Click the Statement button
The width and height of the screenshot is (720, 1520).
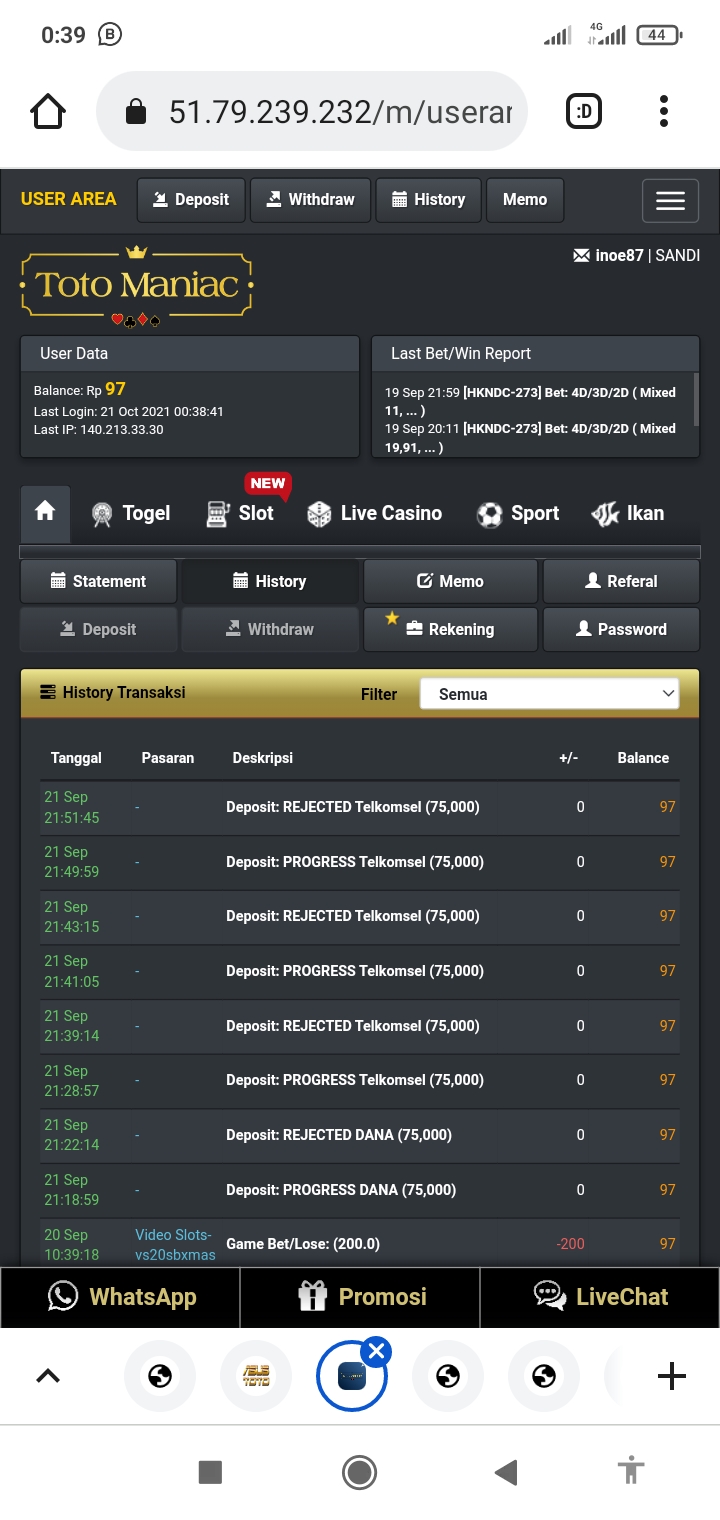click(x=98, y=581)
